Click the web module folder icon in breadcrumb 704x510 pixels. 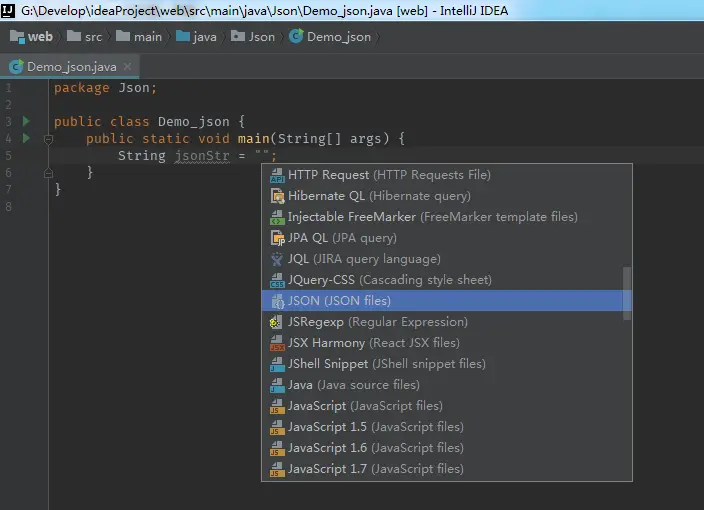17,37
